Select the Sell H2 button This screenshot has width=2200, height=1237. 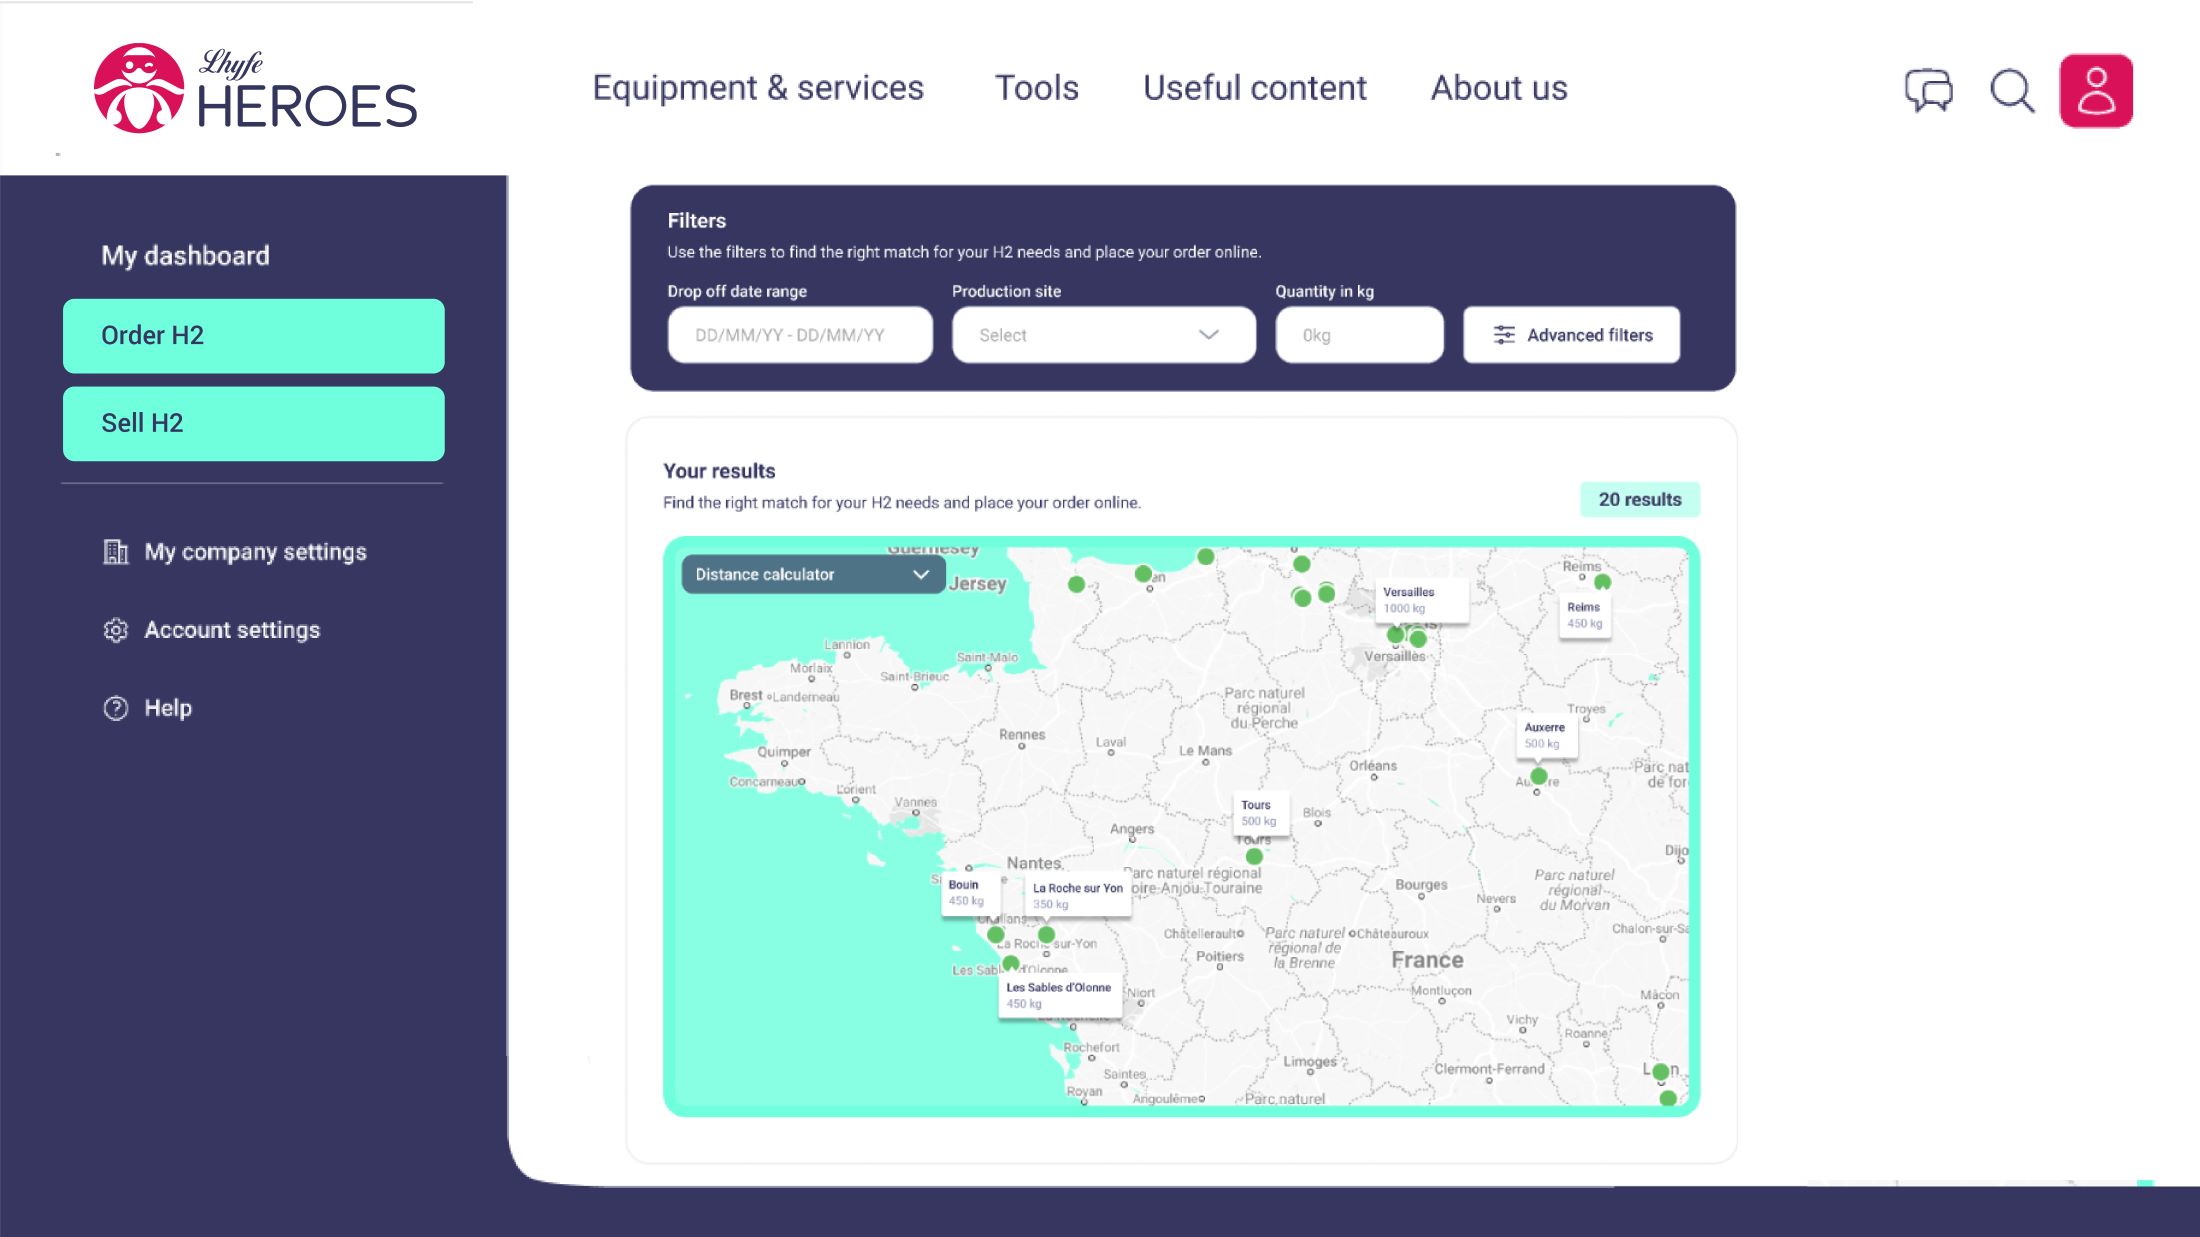[x=253, y=423]
